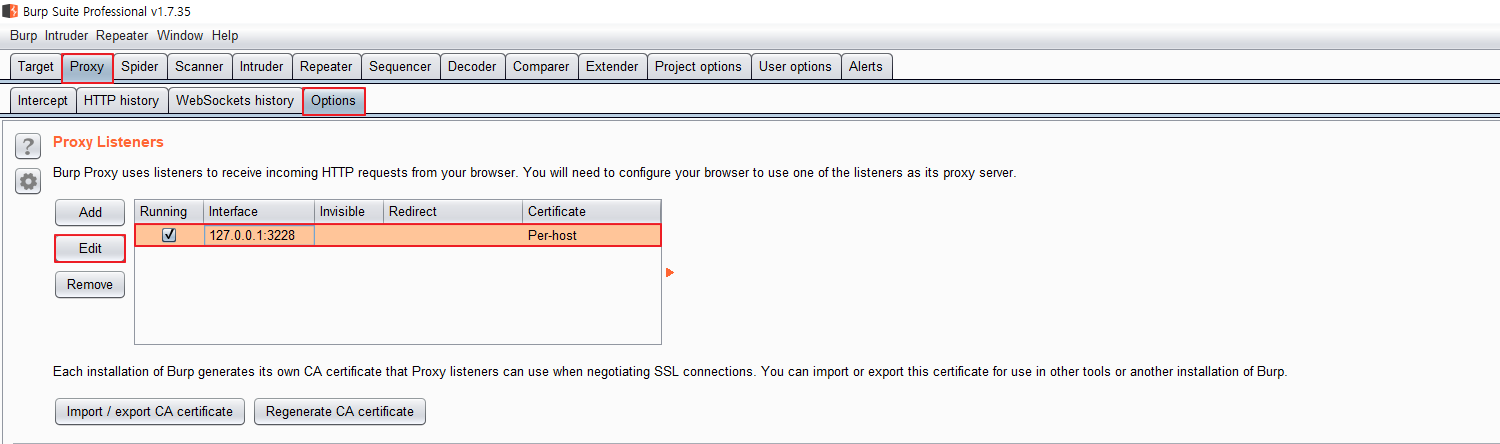Click the Edit listener button
The height and width of the screenshot is (444, 1500).
[90, 248]
